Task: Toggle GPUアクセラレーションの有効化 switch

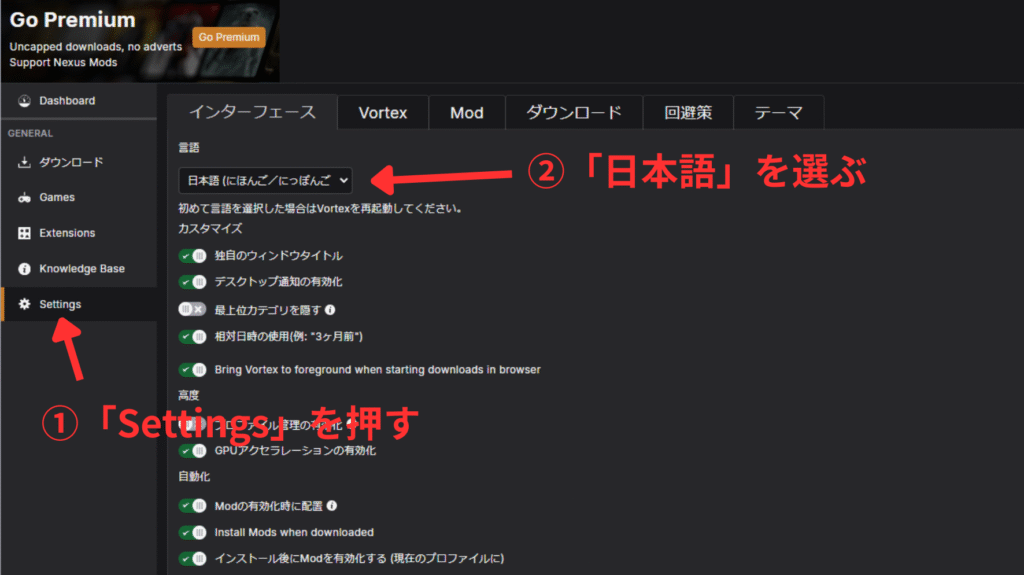Action: tap(193, 451)
